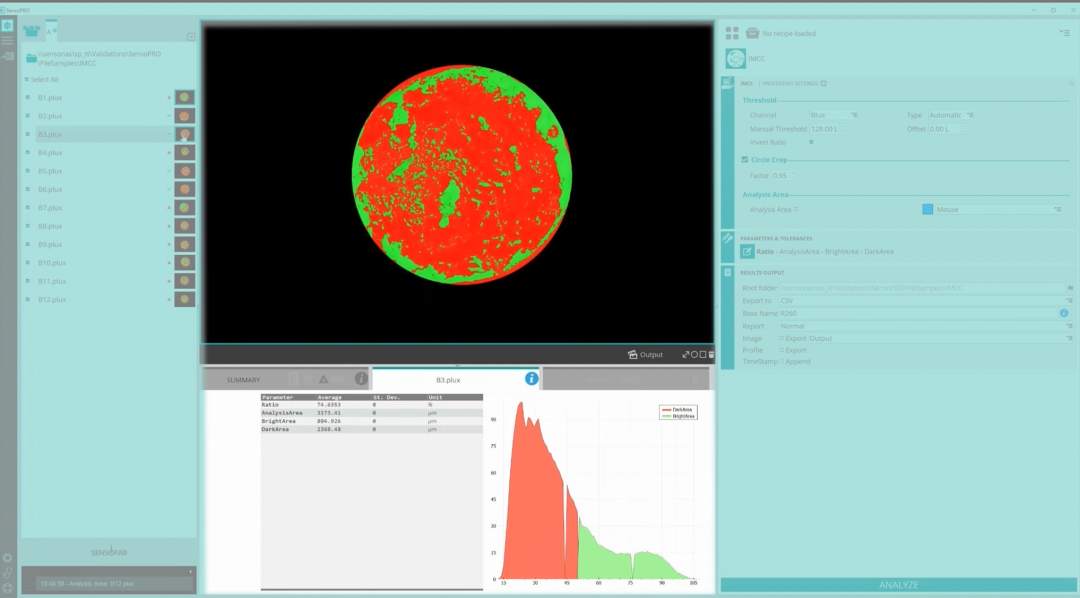Viewport: 1080px width, 598px height.
Task: Select the folder tab in file panel
Action: (32, 31)
